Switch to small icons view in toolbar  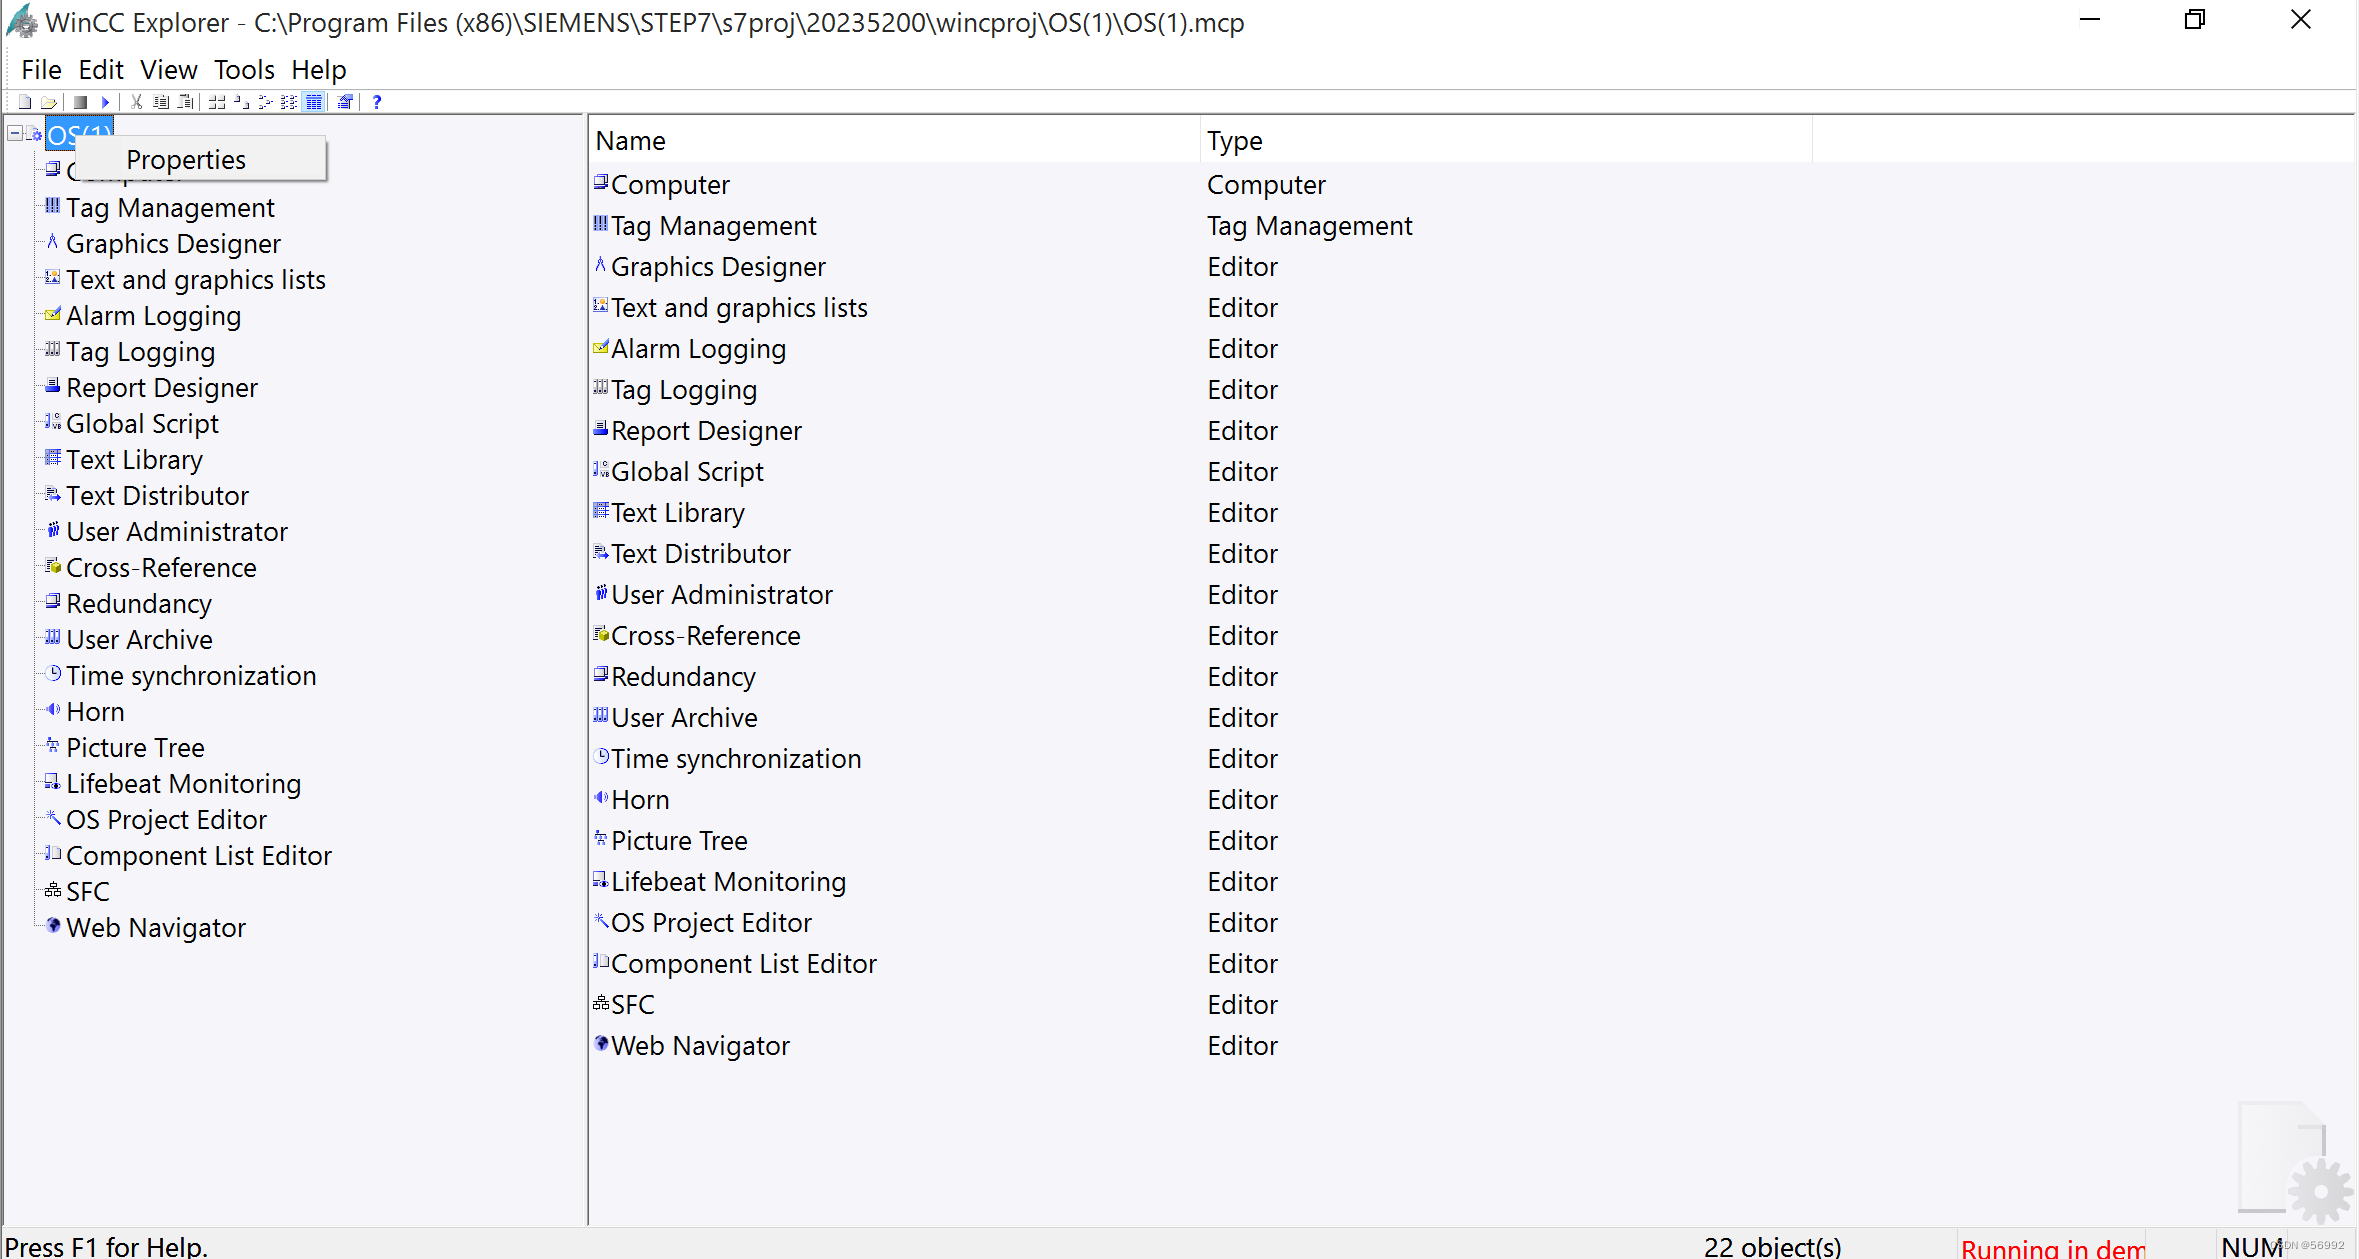[241, 101]
